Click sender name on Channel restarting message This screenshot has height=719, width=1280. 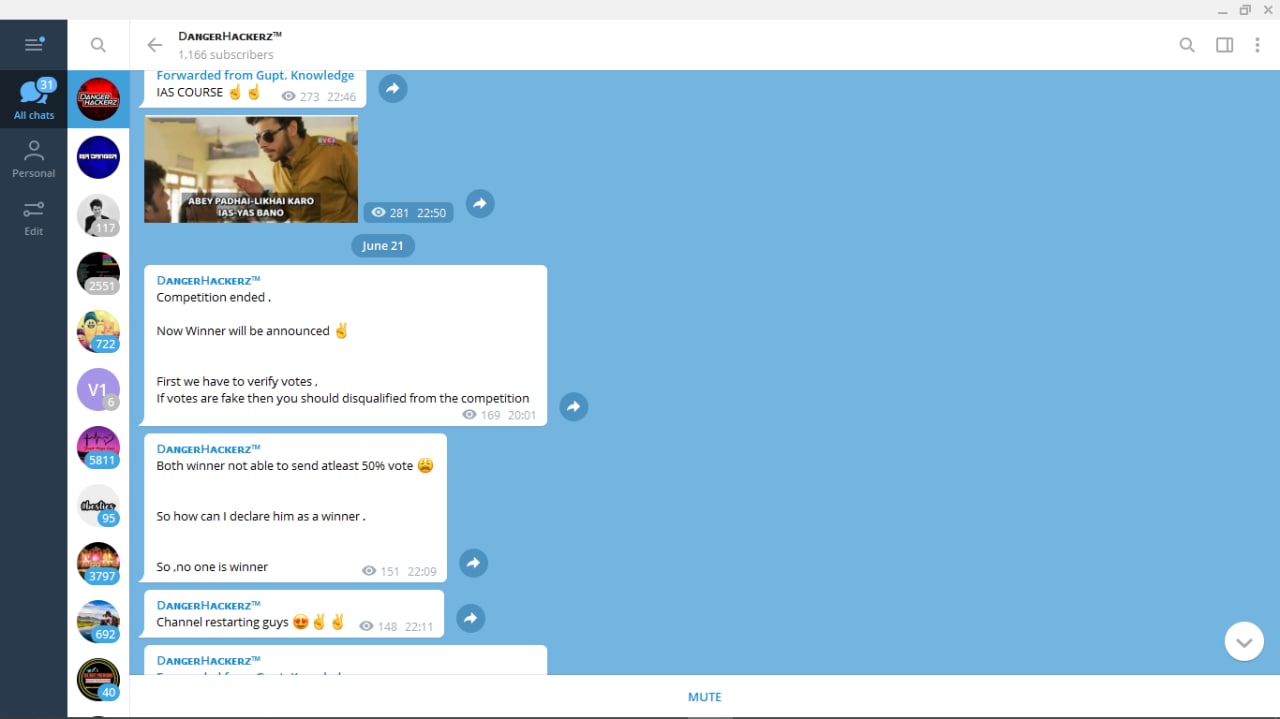click(x=209, y=605)
